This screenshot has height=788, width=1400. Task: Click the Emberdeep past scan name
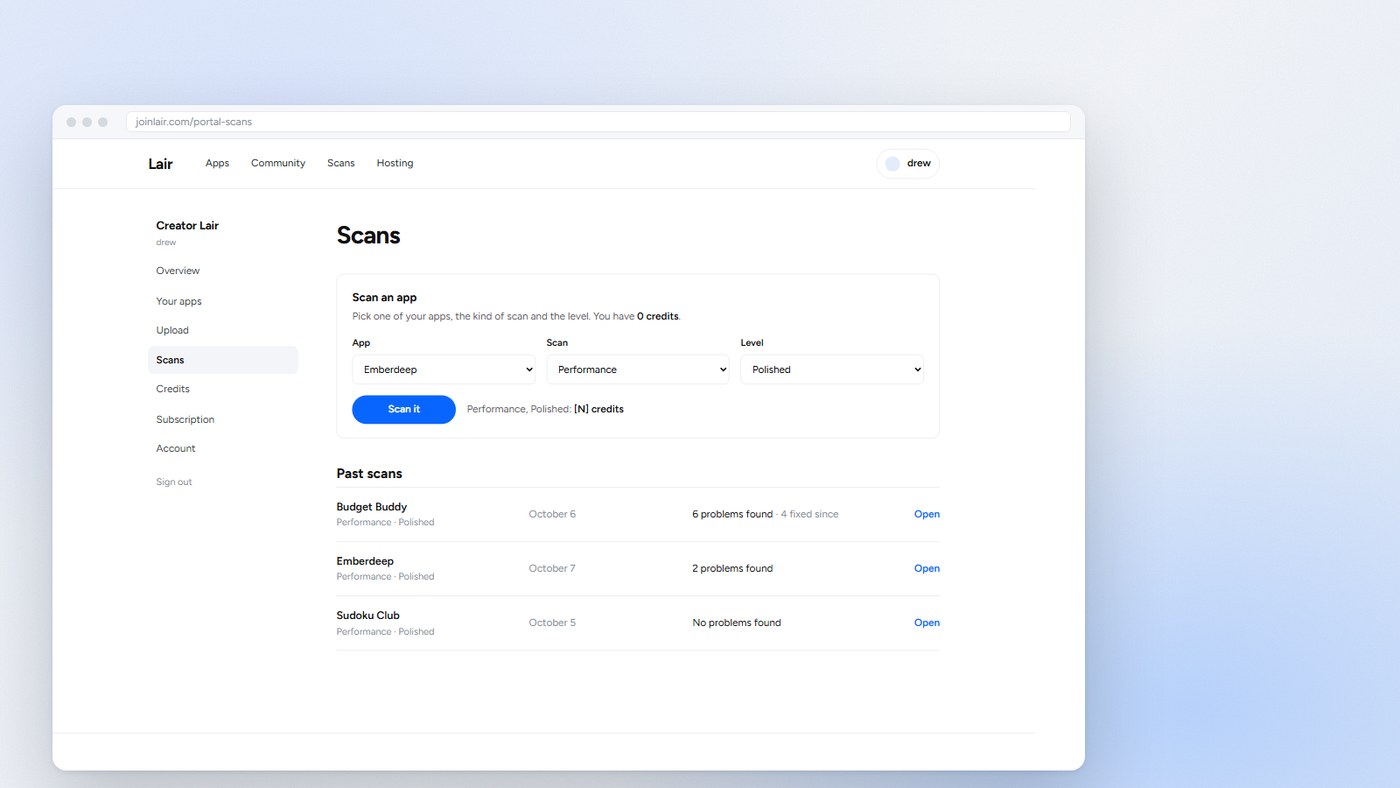[365, 561]
